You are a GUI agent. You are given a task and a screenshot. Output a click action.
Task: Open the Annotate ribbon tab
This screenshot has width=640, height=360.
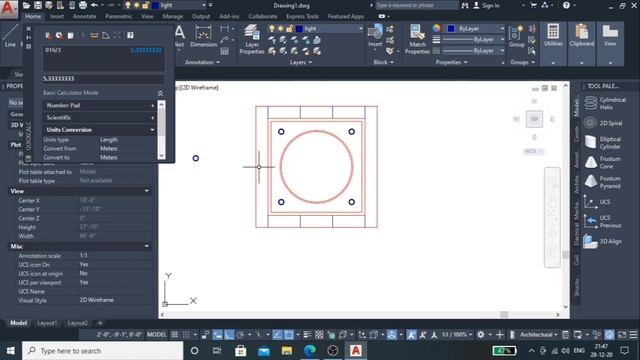[84, 16]
